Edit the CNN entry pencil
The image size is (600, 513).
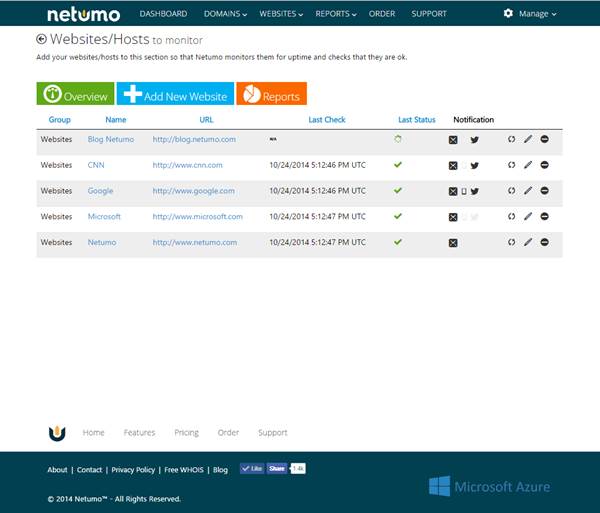pos(528,165)
